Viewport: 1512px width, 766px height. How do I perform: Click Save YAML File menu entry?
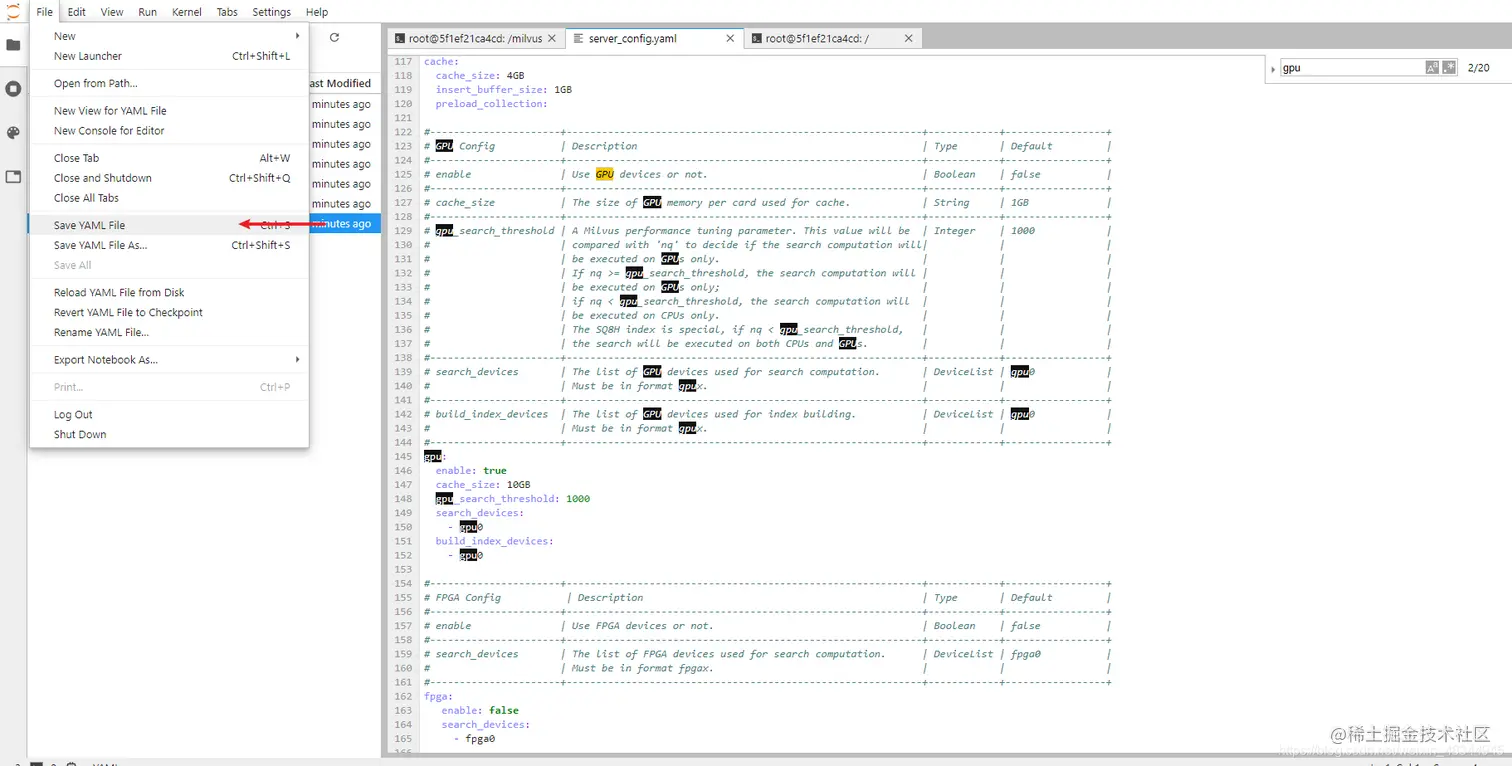click(169, 225)
